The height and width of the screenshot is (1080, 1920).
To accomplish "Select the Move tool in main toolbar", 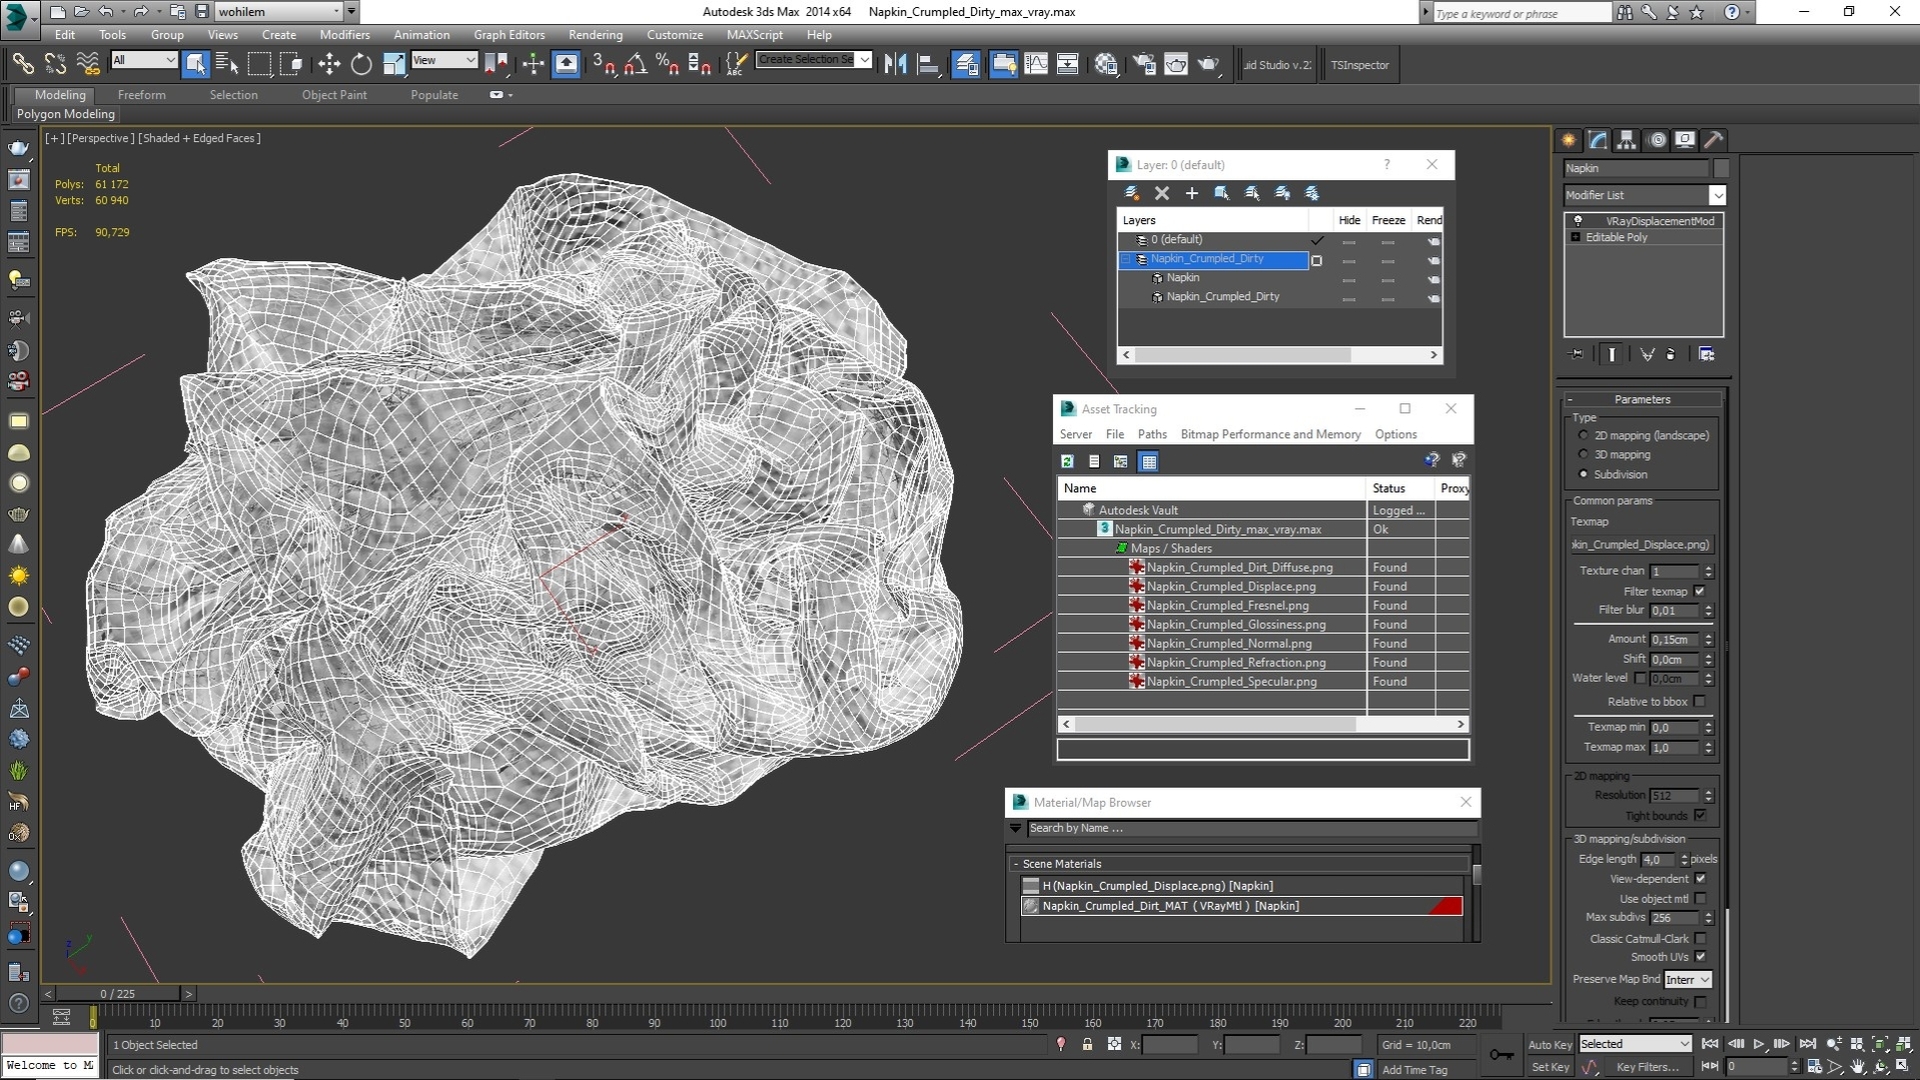I will pos(329,65).
